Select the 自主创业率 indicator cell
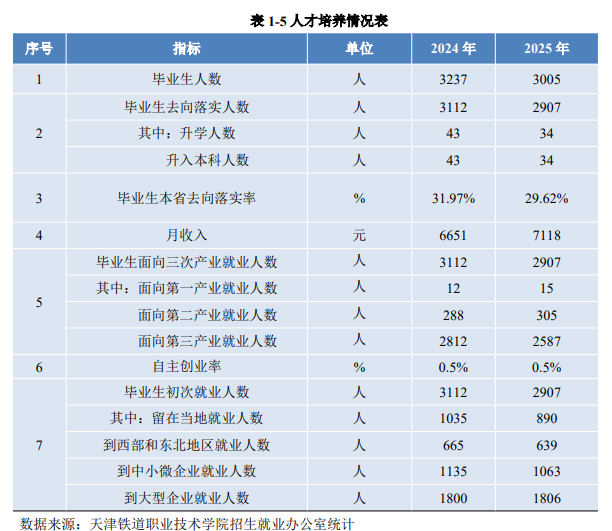Viewport: 612px width, 531px height. [187, 367]
